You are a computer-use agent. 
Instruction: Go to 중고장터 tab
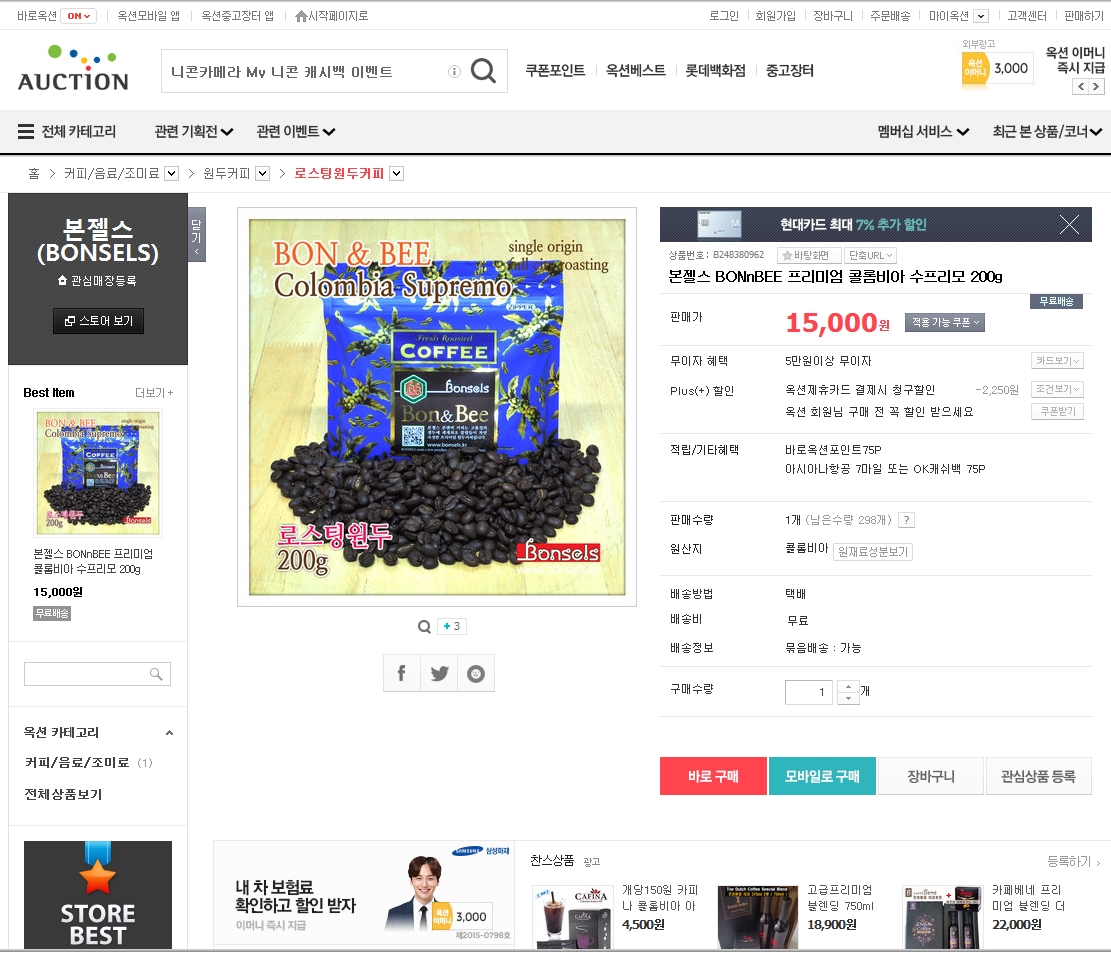click(789, 70)
